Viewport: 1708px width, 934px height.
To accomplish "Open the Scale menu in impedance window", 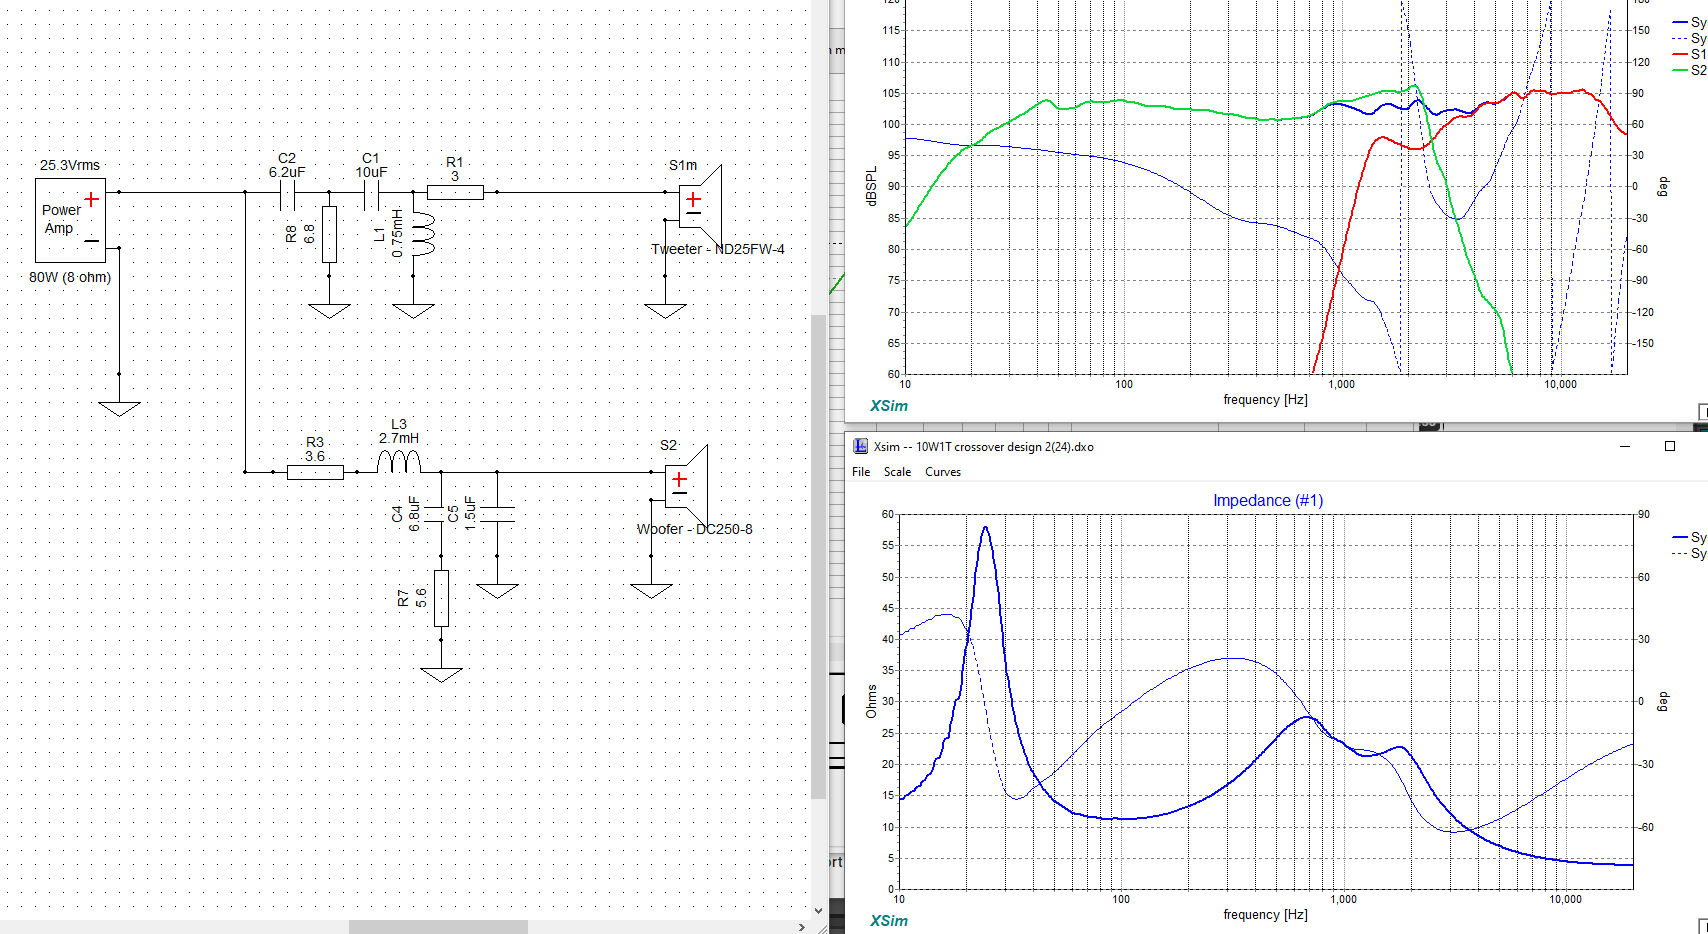I will point(897,472).
